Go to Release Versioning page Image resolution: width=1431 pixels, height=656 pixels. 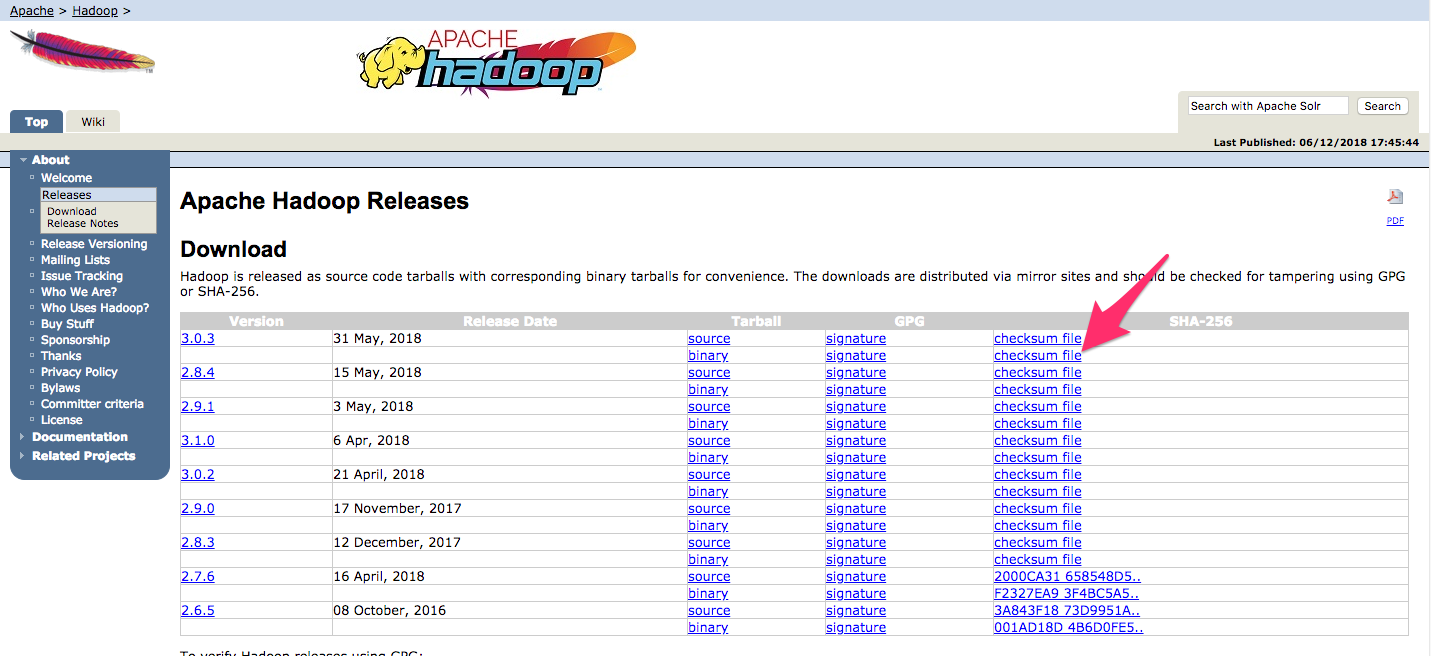click(94, 244)
